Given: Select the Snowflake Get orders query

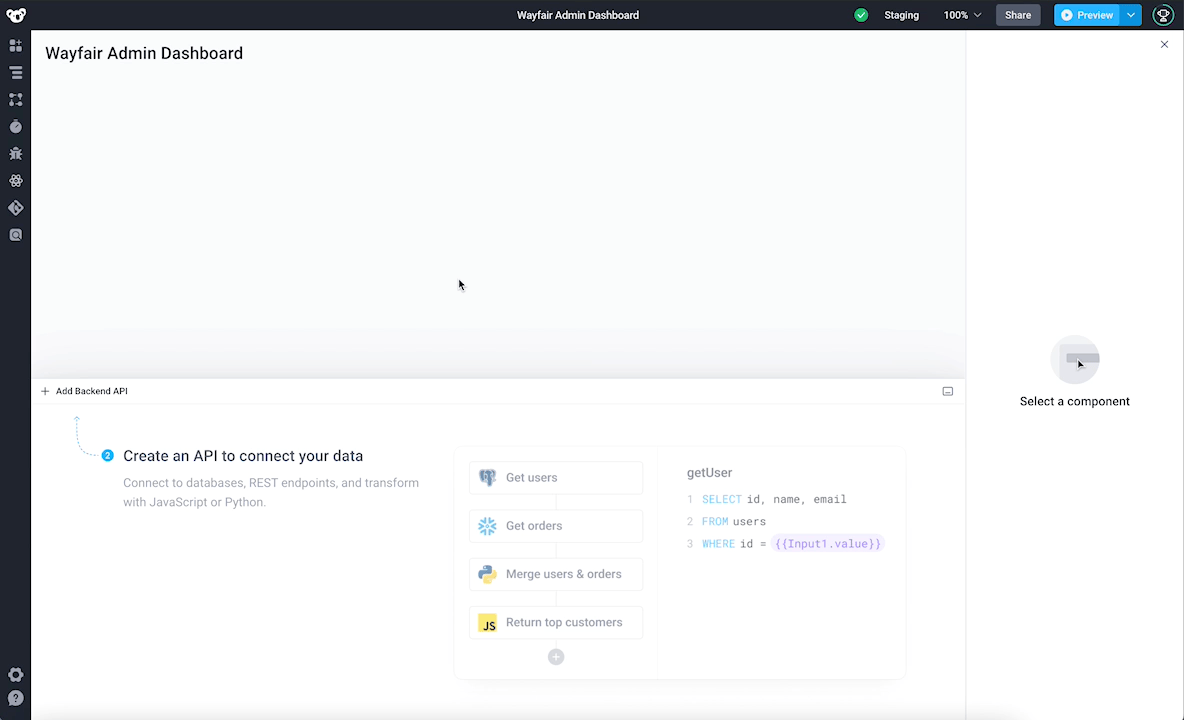Looking at the screenshot, I should [x=556, y=525].
